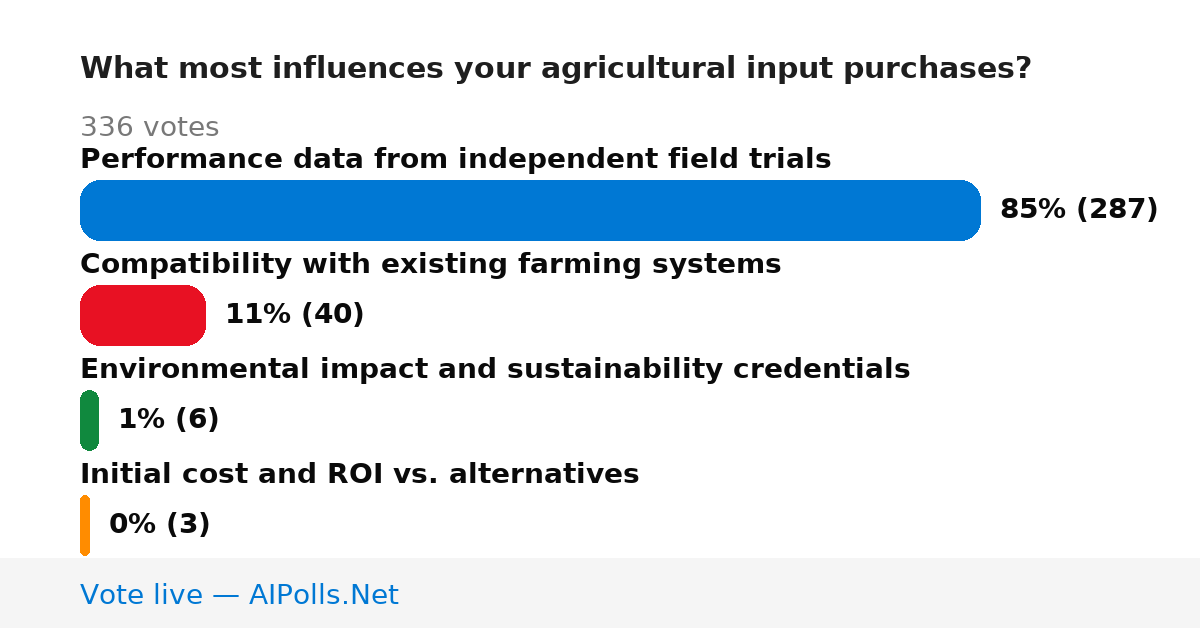The height and width of the screenshot is (628, 1200).
Task: Click the (287) vote count
Action: click(1117, 209)
